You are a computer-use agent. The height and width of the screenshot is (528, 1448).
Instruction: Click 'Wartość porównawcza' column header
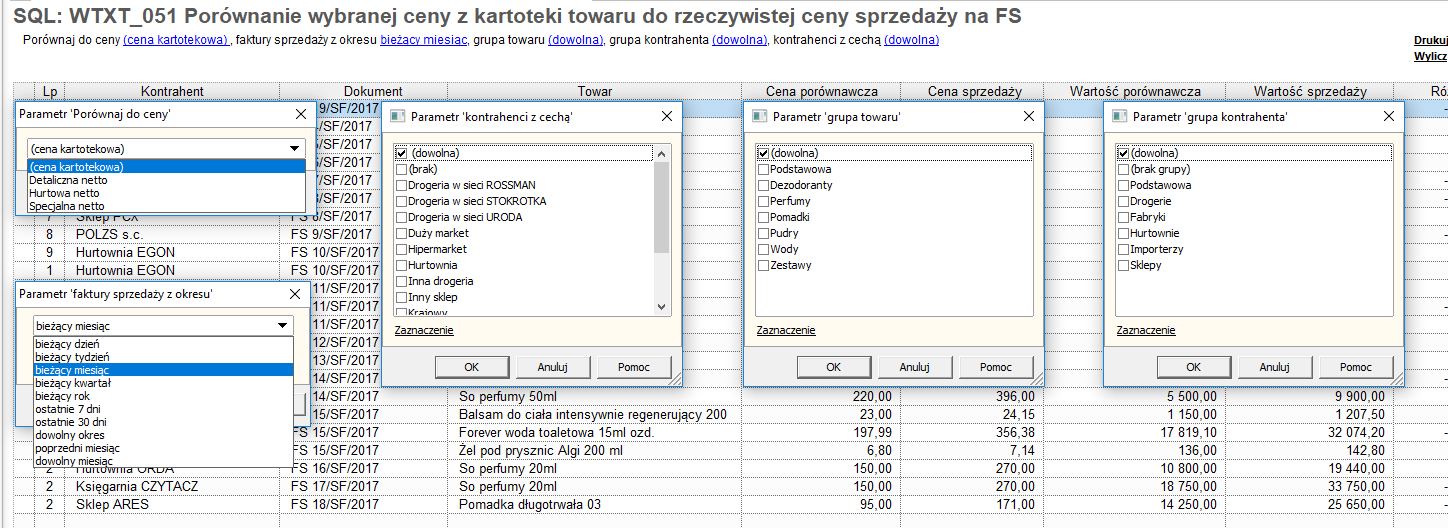(x=1134, y=91)
